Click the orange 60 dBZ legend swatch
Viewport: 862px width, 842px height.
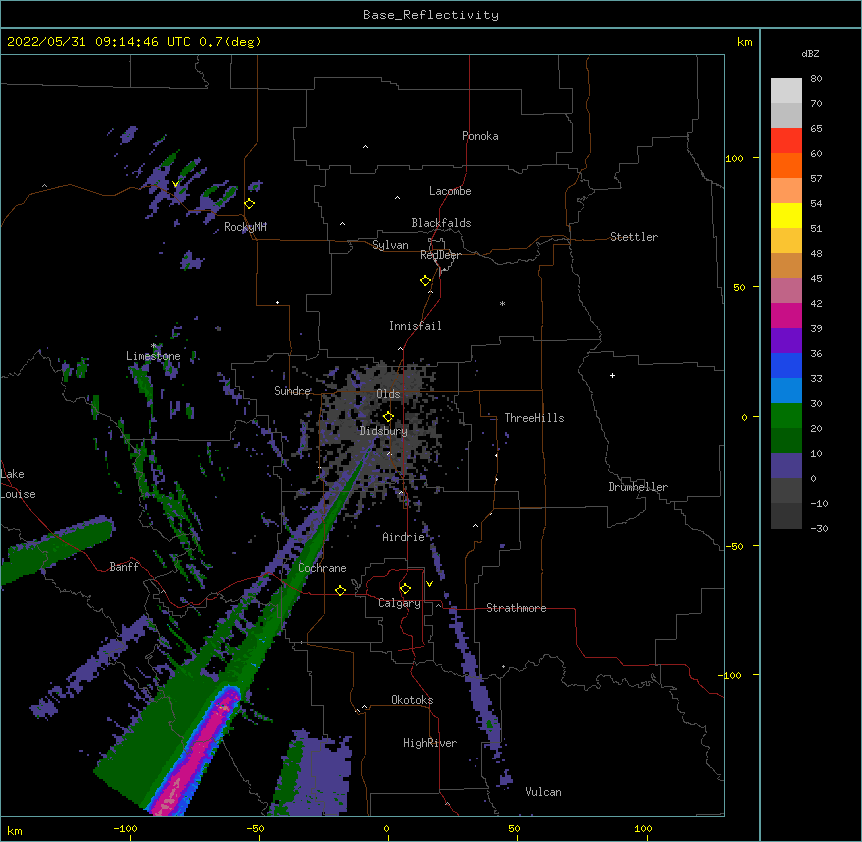click(786, 165)
